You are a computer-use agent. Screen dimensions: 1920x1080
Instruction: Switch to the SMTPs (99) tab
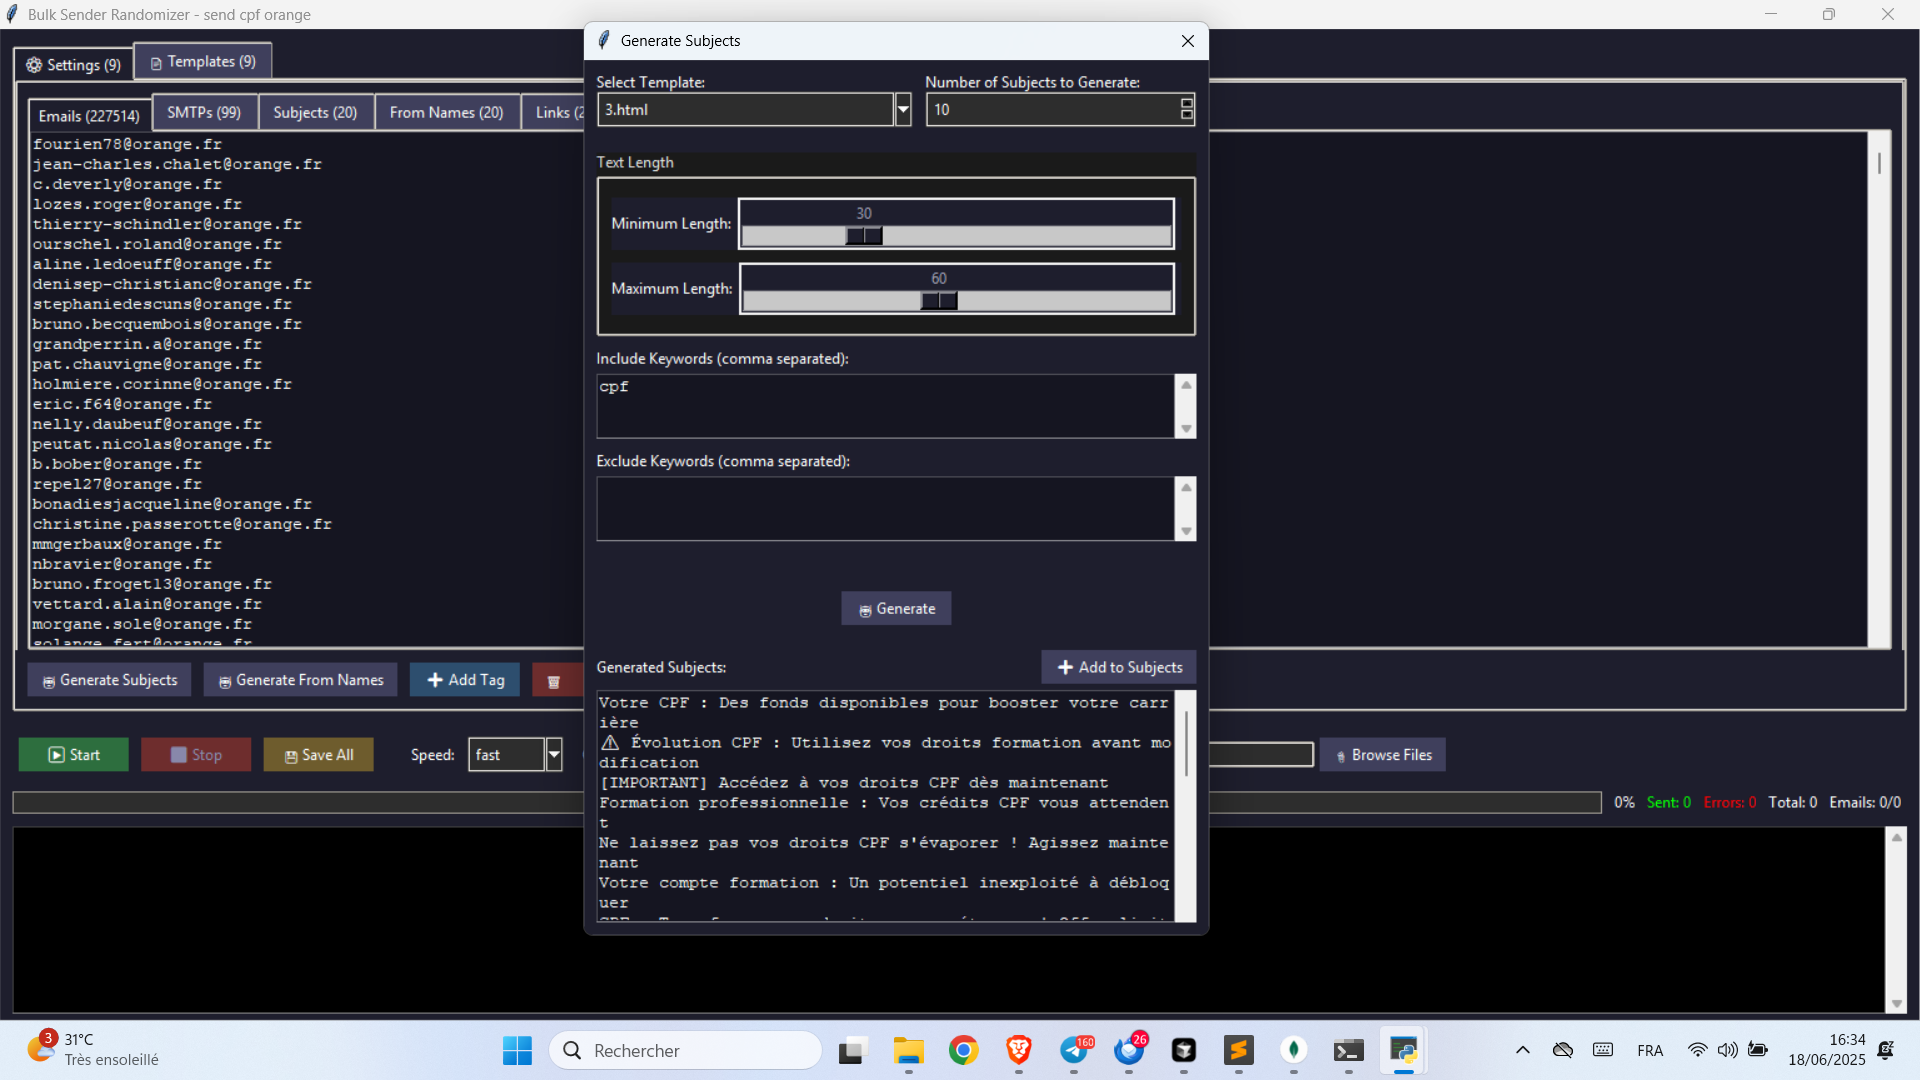tap(204, 112)
